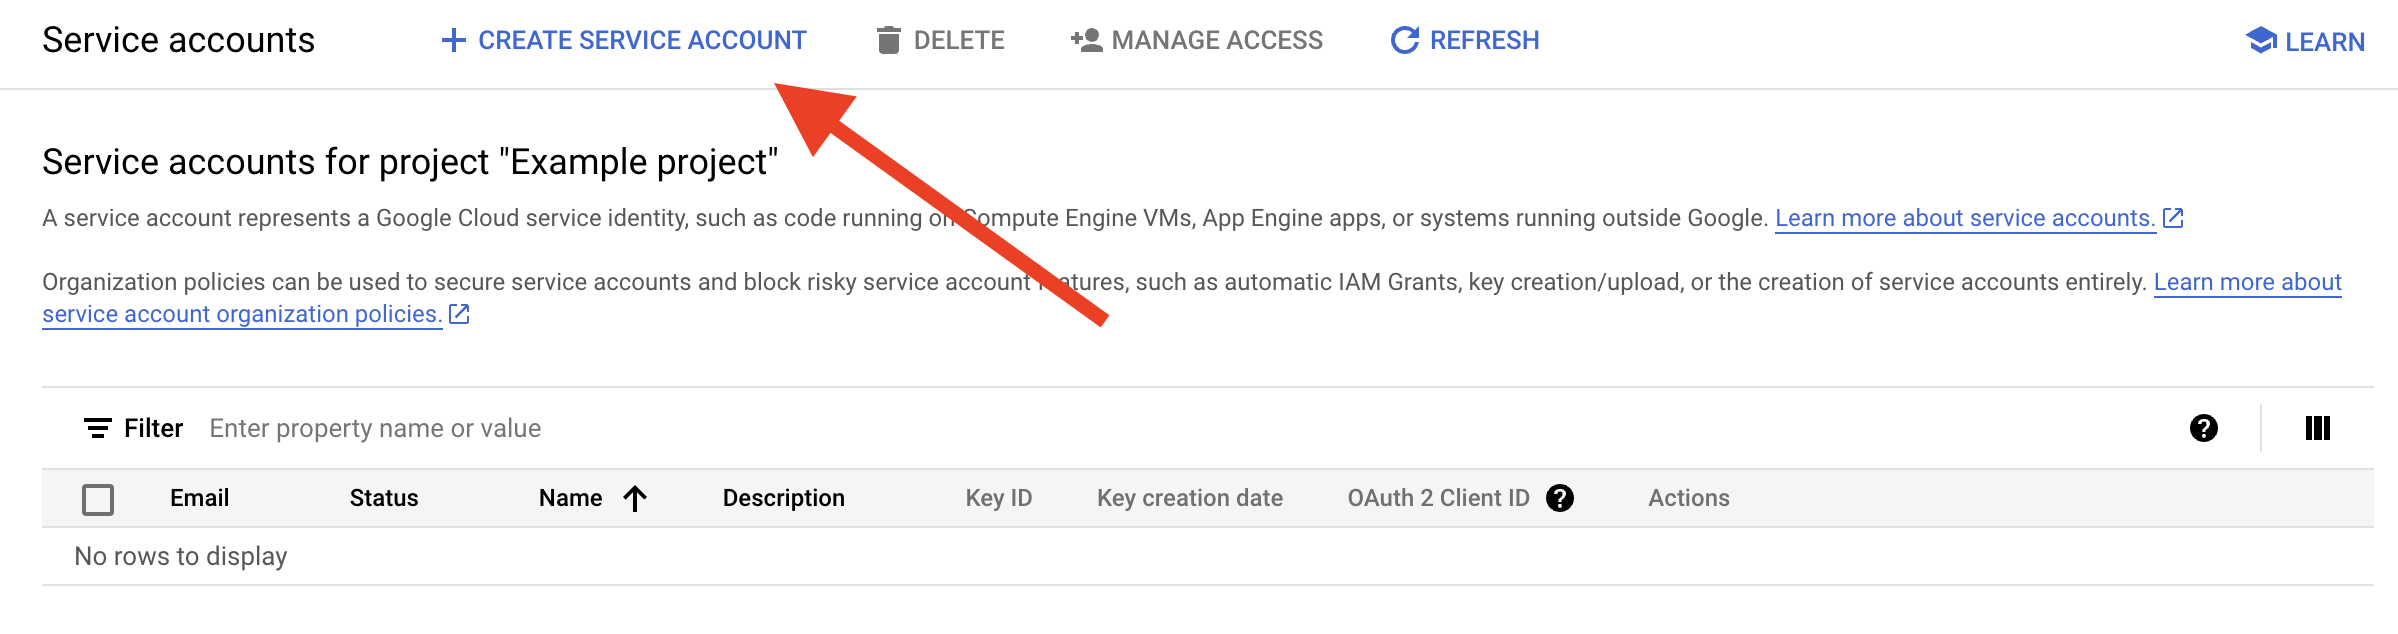The image size is (2398, 634).
Task: Sort table by Status column header
Action: pos(383,498)
